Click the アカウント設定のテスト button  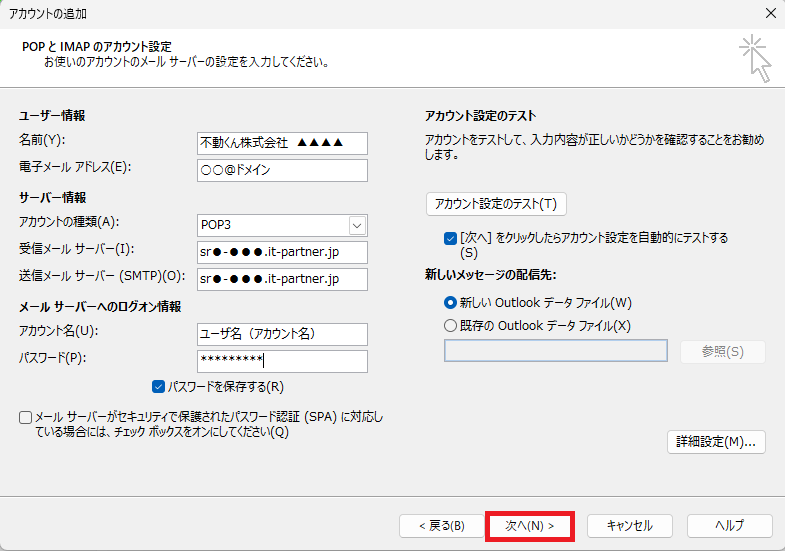(x=496, y=204)
